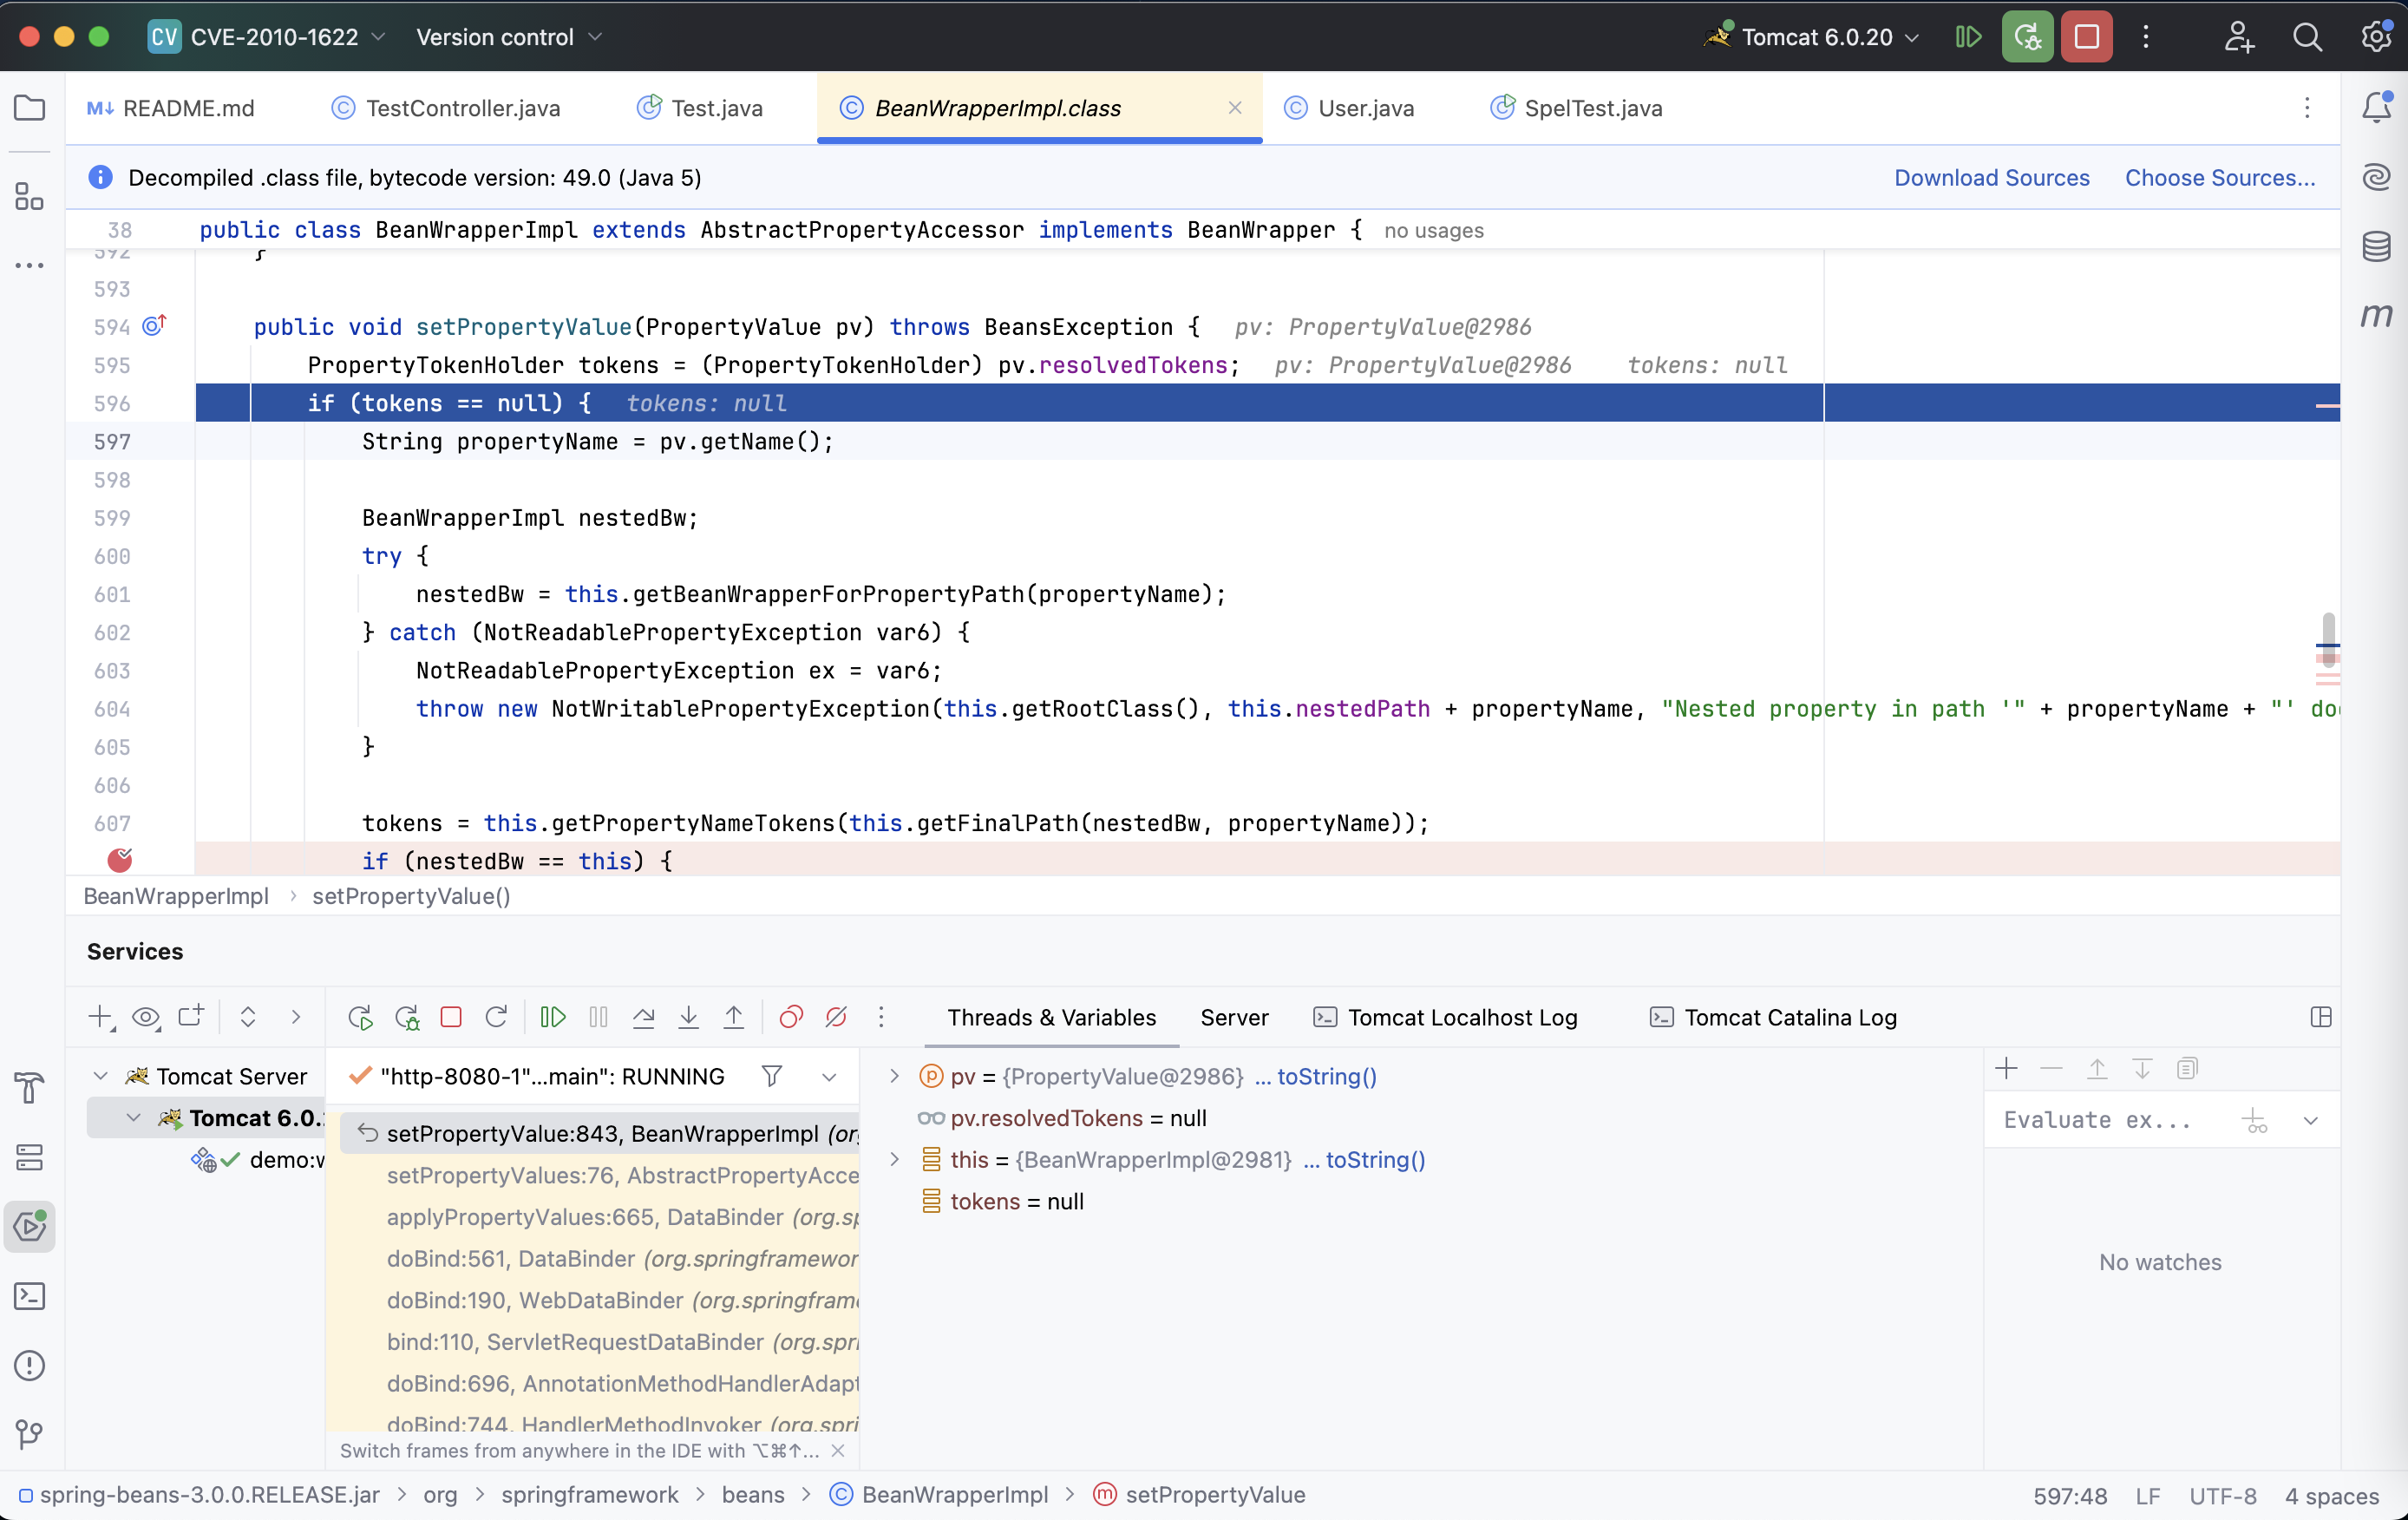Collapse the Tomcat Server tree node
The image size is (2408, 1520).
click(100, 1076)
